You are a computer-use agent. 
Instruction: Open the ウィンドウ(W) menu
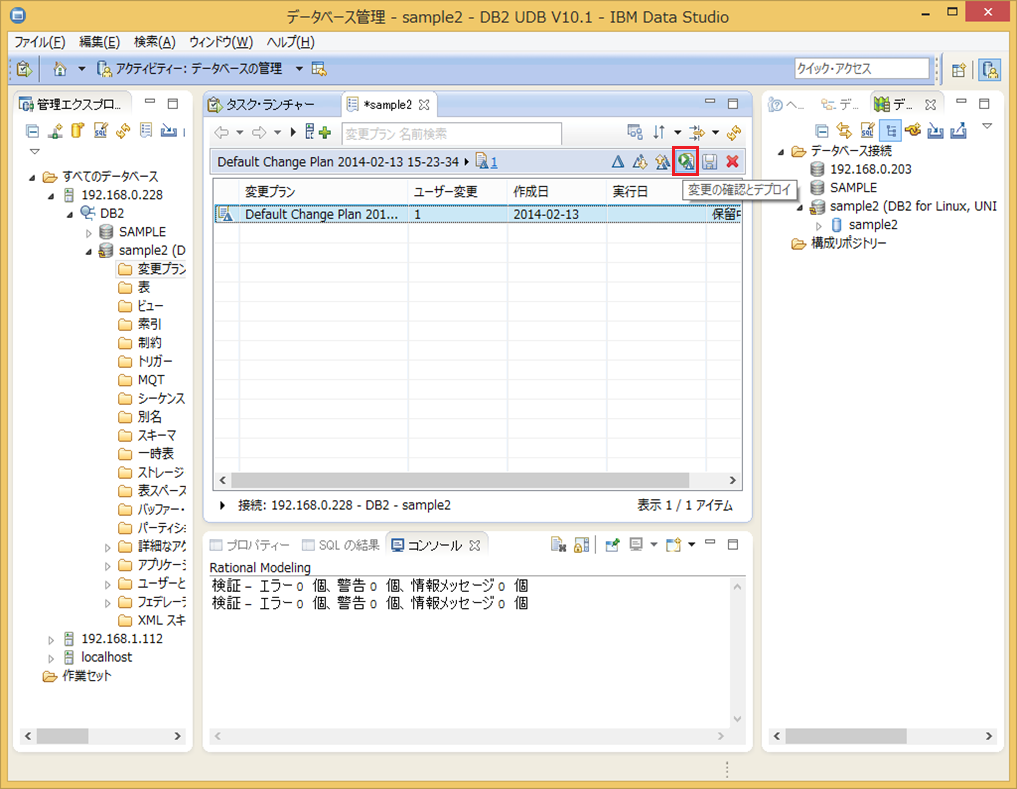(221, 42)
